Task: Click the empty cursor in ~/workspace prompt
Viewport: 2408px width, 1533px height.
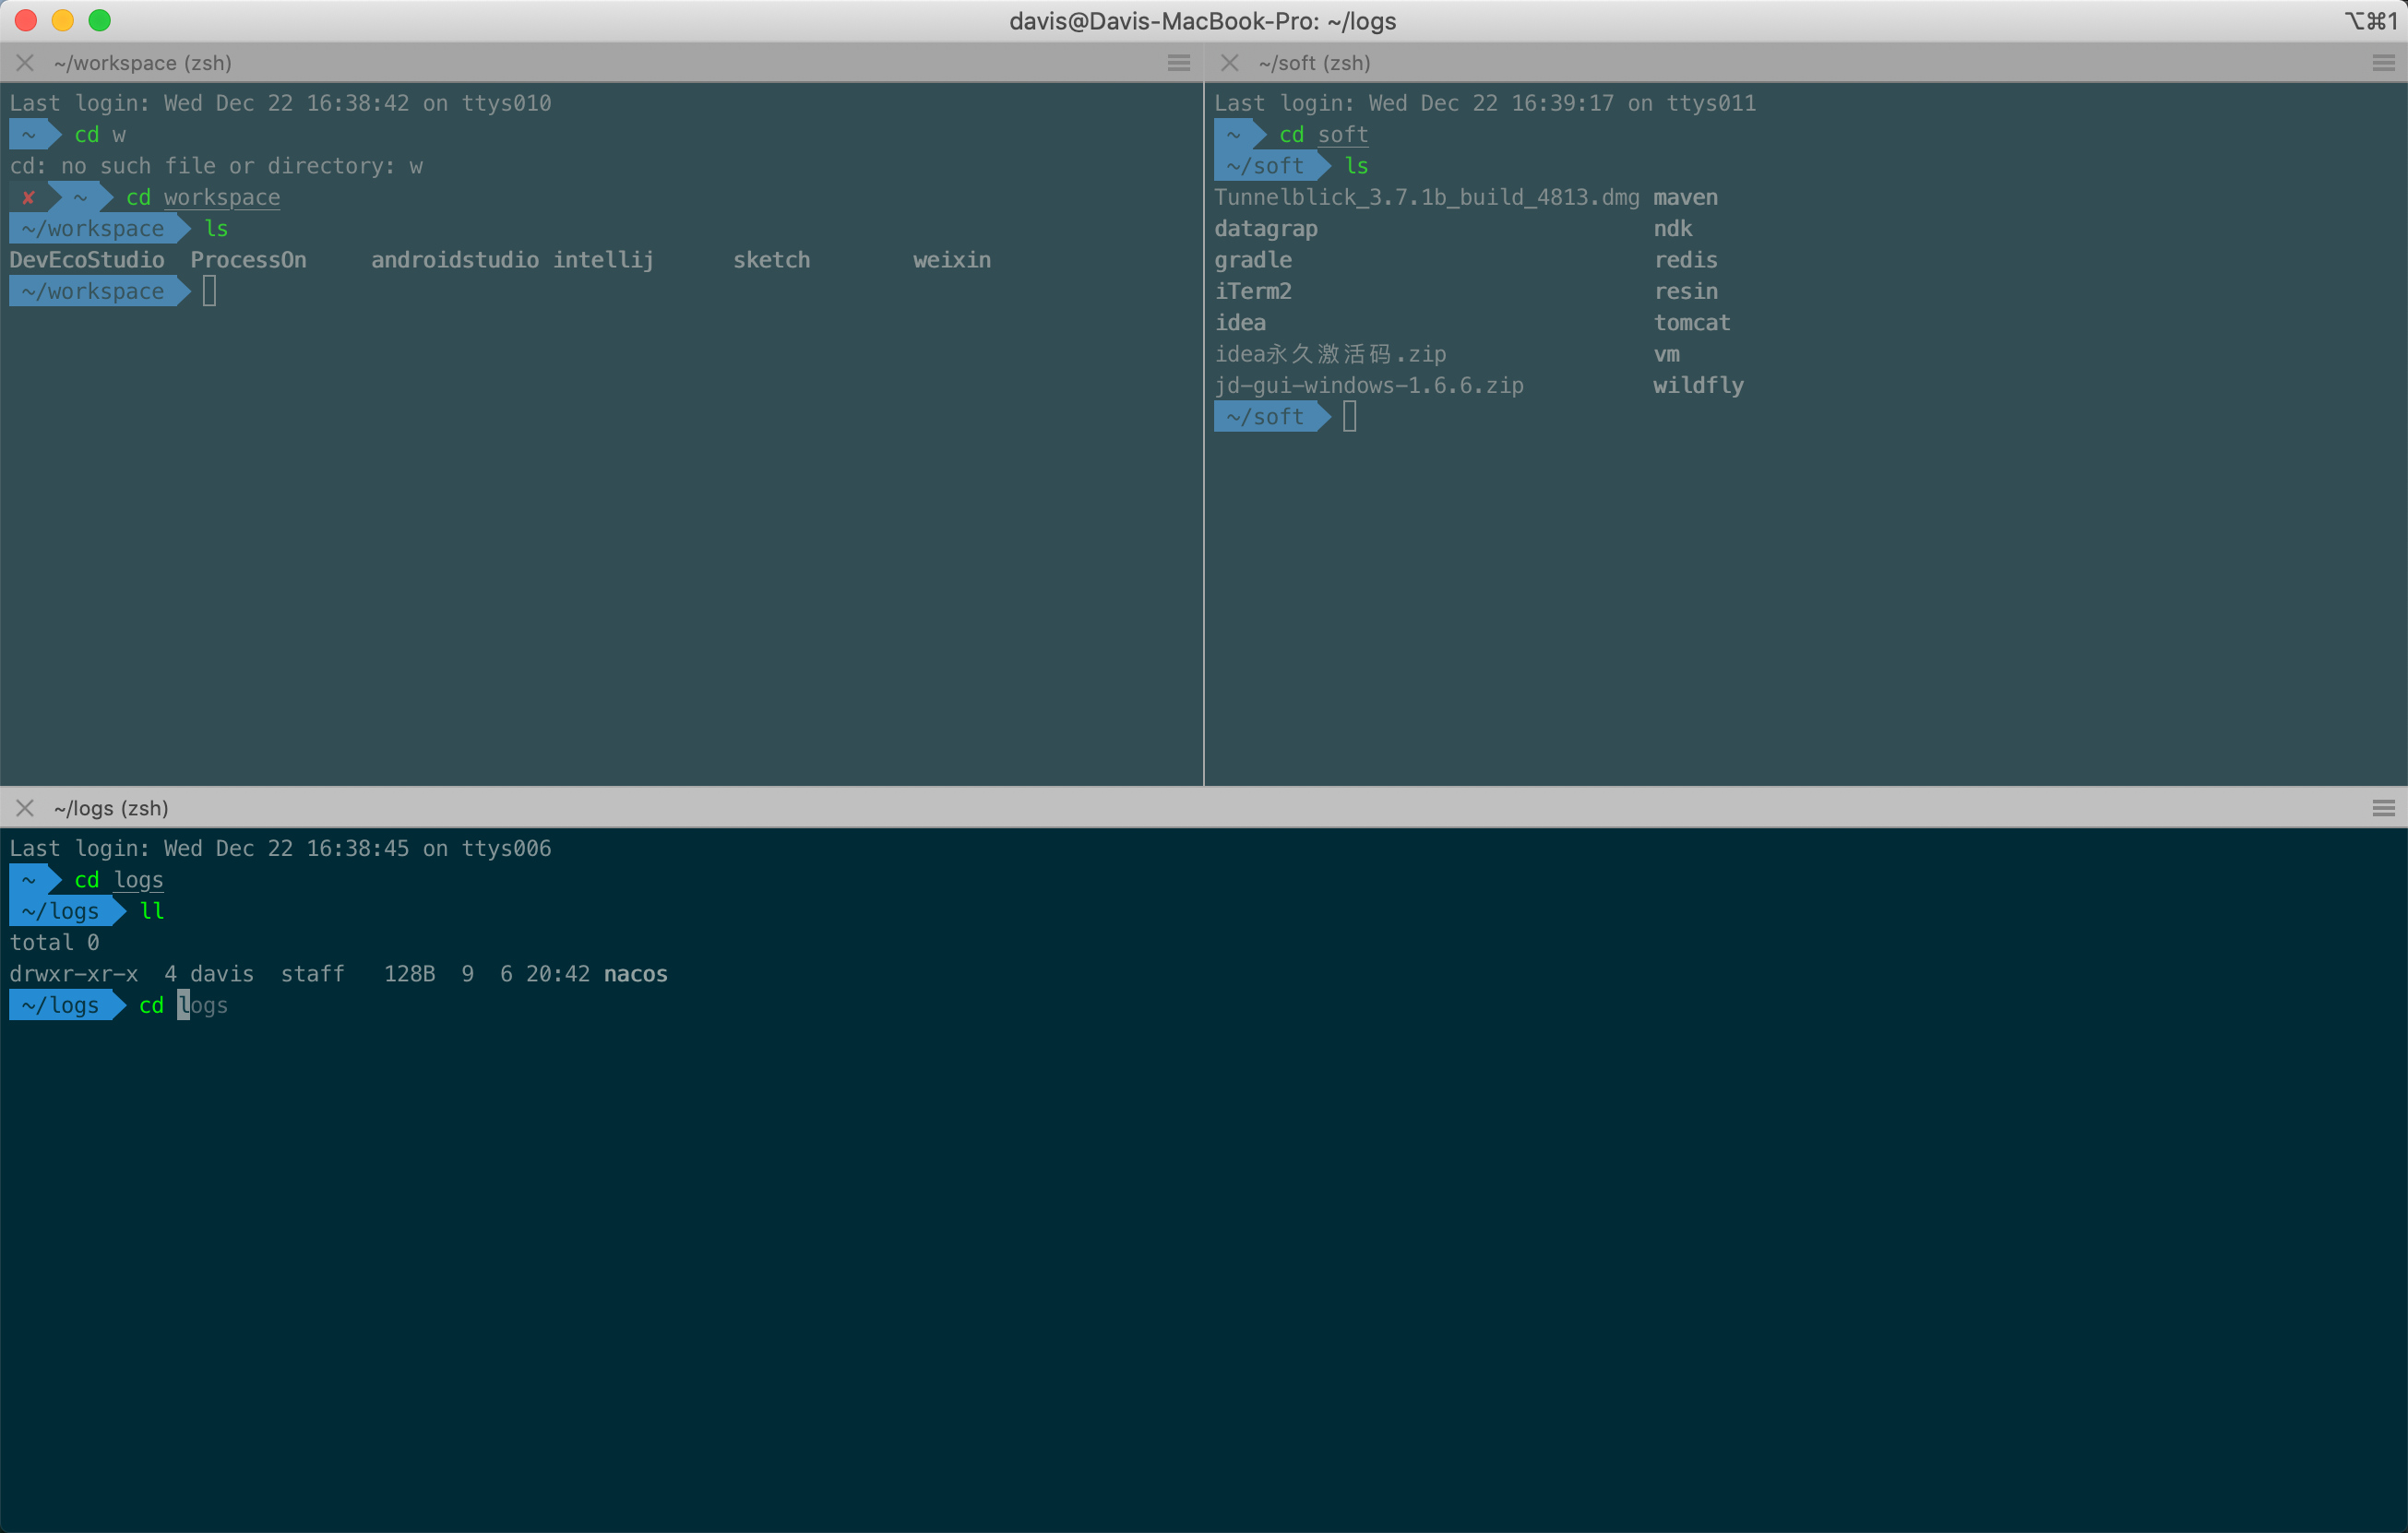Action: 209,291
